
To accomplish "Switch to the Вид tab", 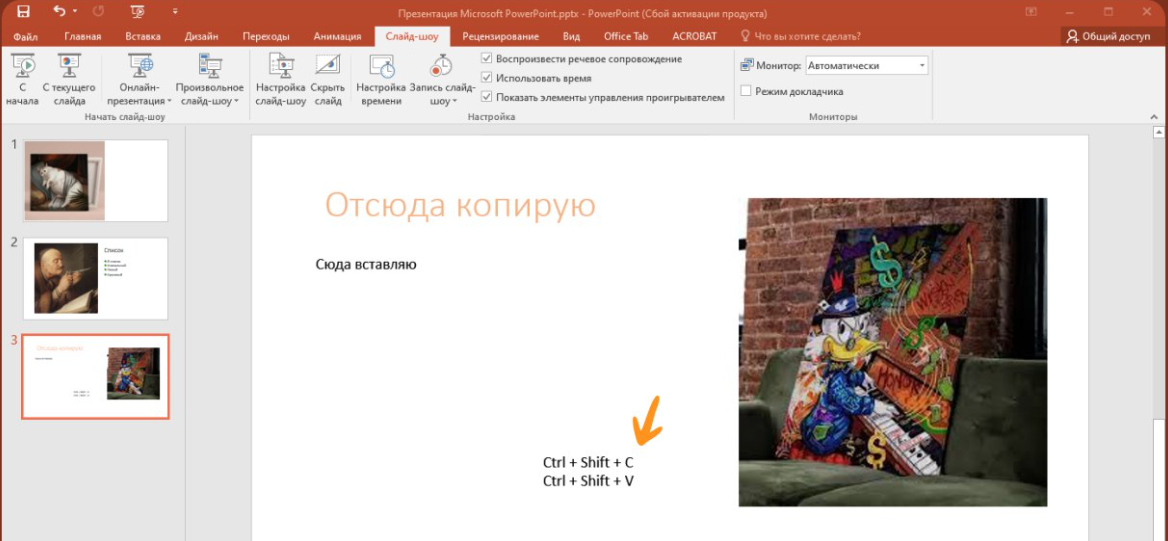I will click(x=571, y=36).
